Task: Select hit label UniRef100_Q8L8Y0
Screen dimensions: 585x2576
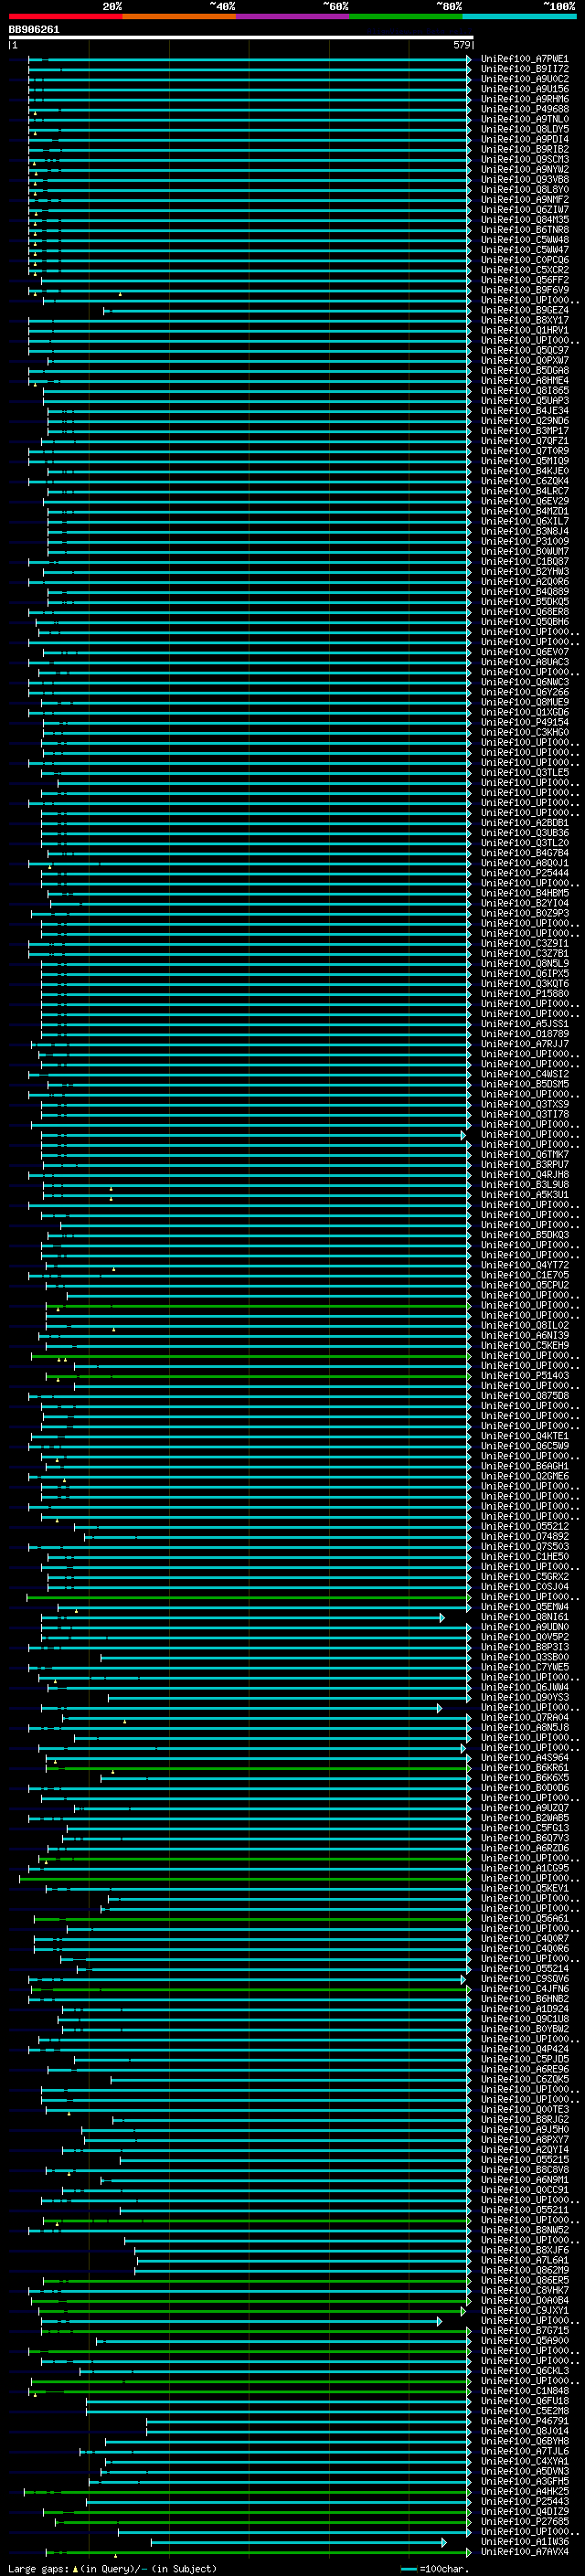Action: point(524,189)
